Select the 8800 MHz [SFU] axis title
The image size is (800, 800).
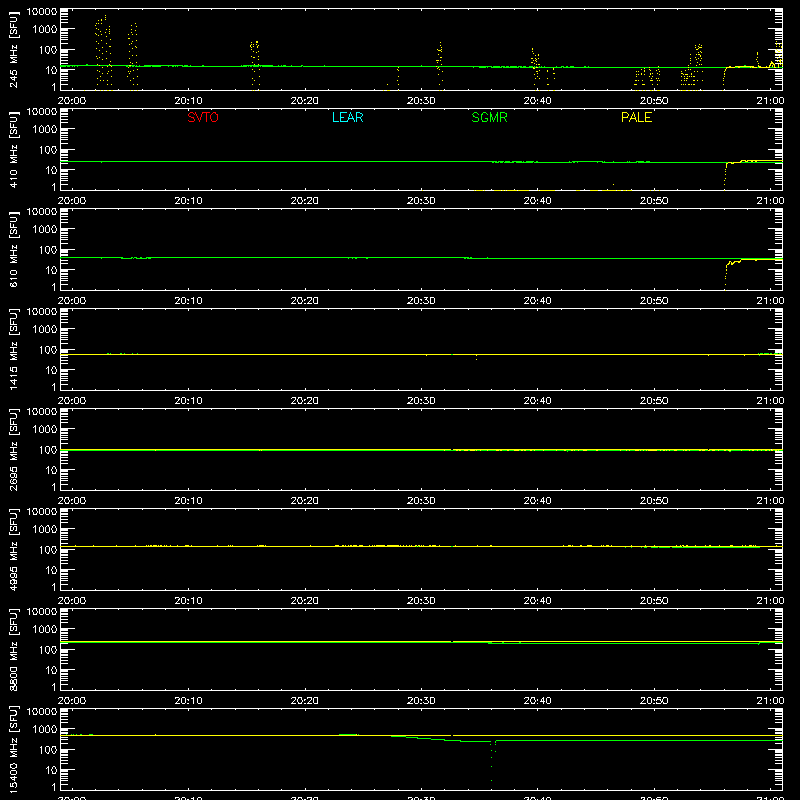pos(13,649)
